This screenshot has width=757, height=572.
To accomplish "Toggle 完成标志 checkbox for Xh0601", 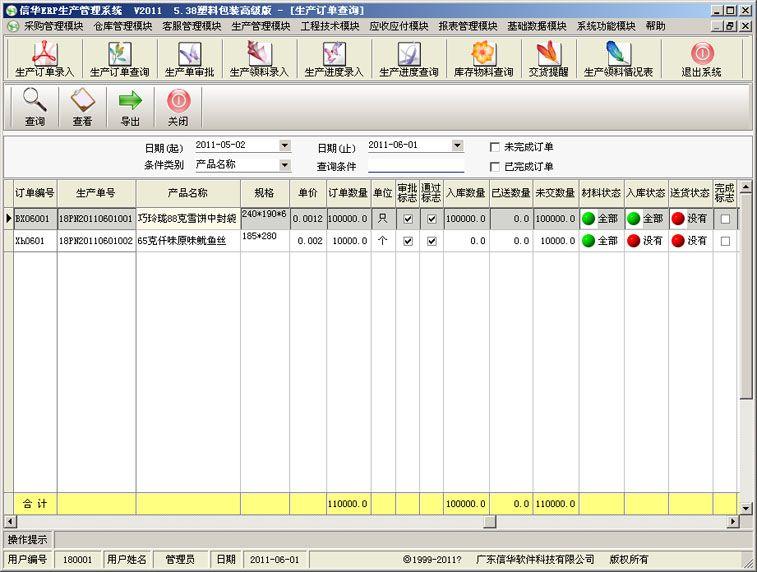I will [725, 241].
